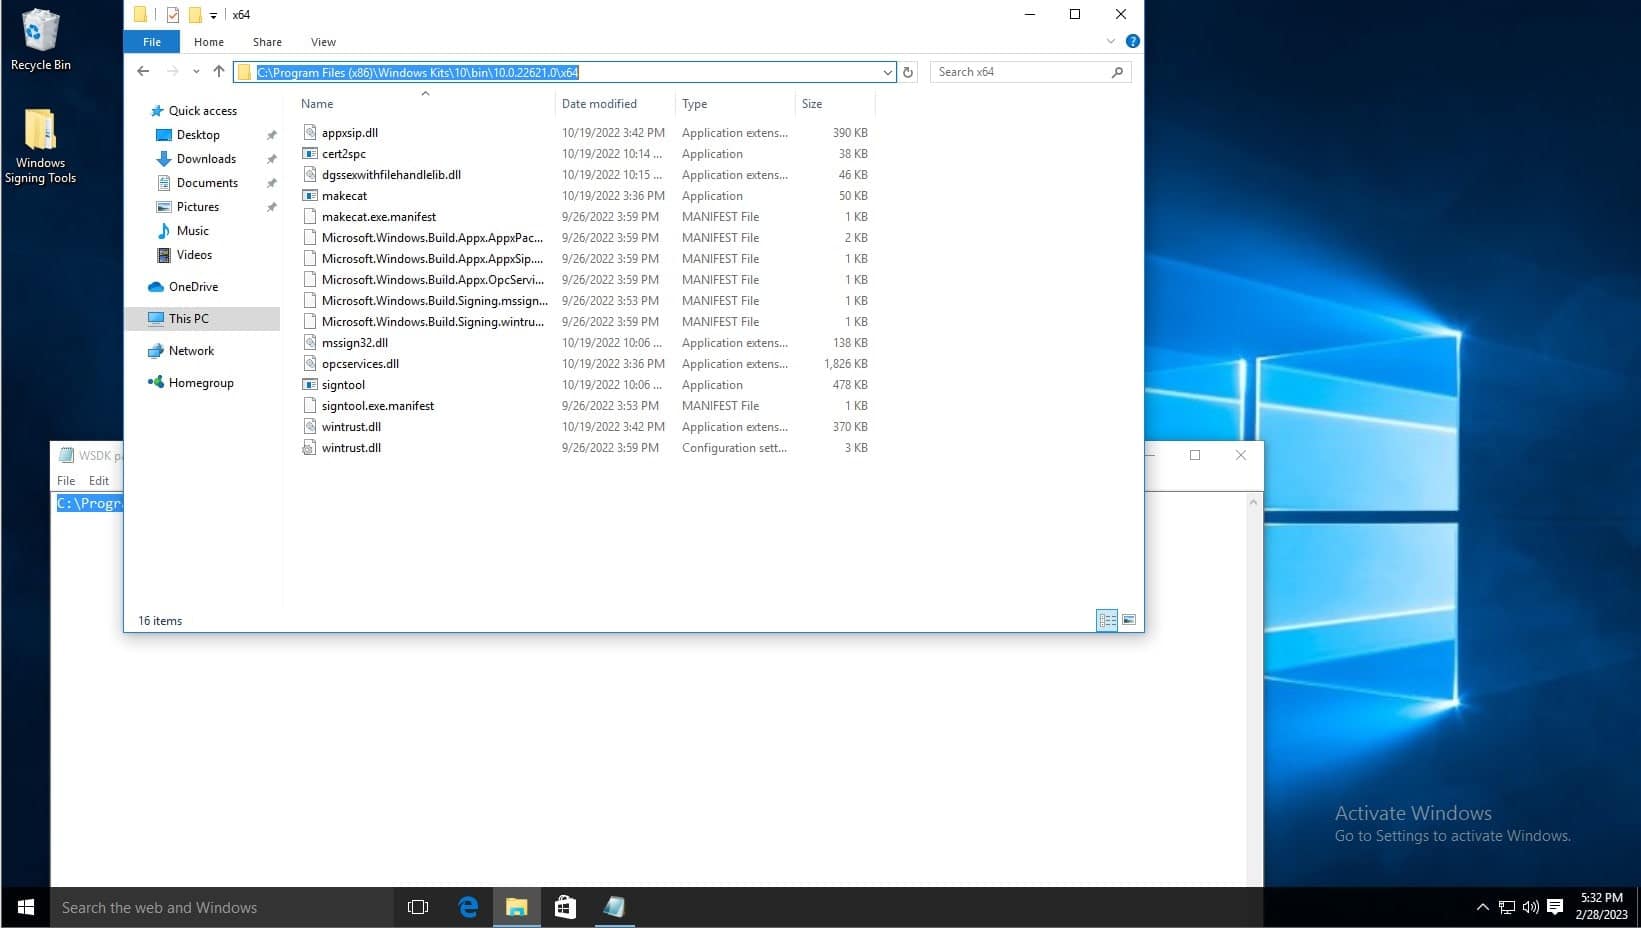Select Downloads in Quick access
1641x928 pixels.
[206, 159]
